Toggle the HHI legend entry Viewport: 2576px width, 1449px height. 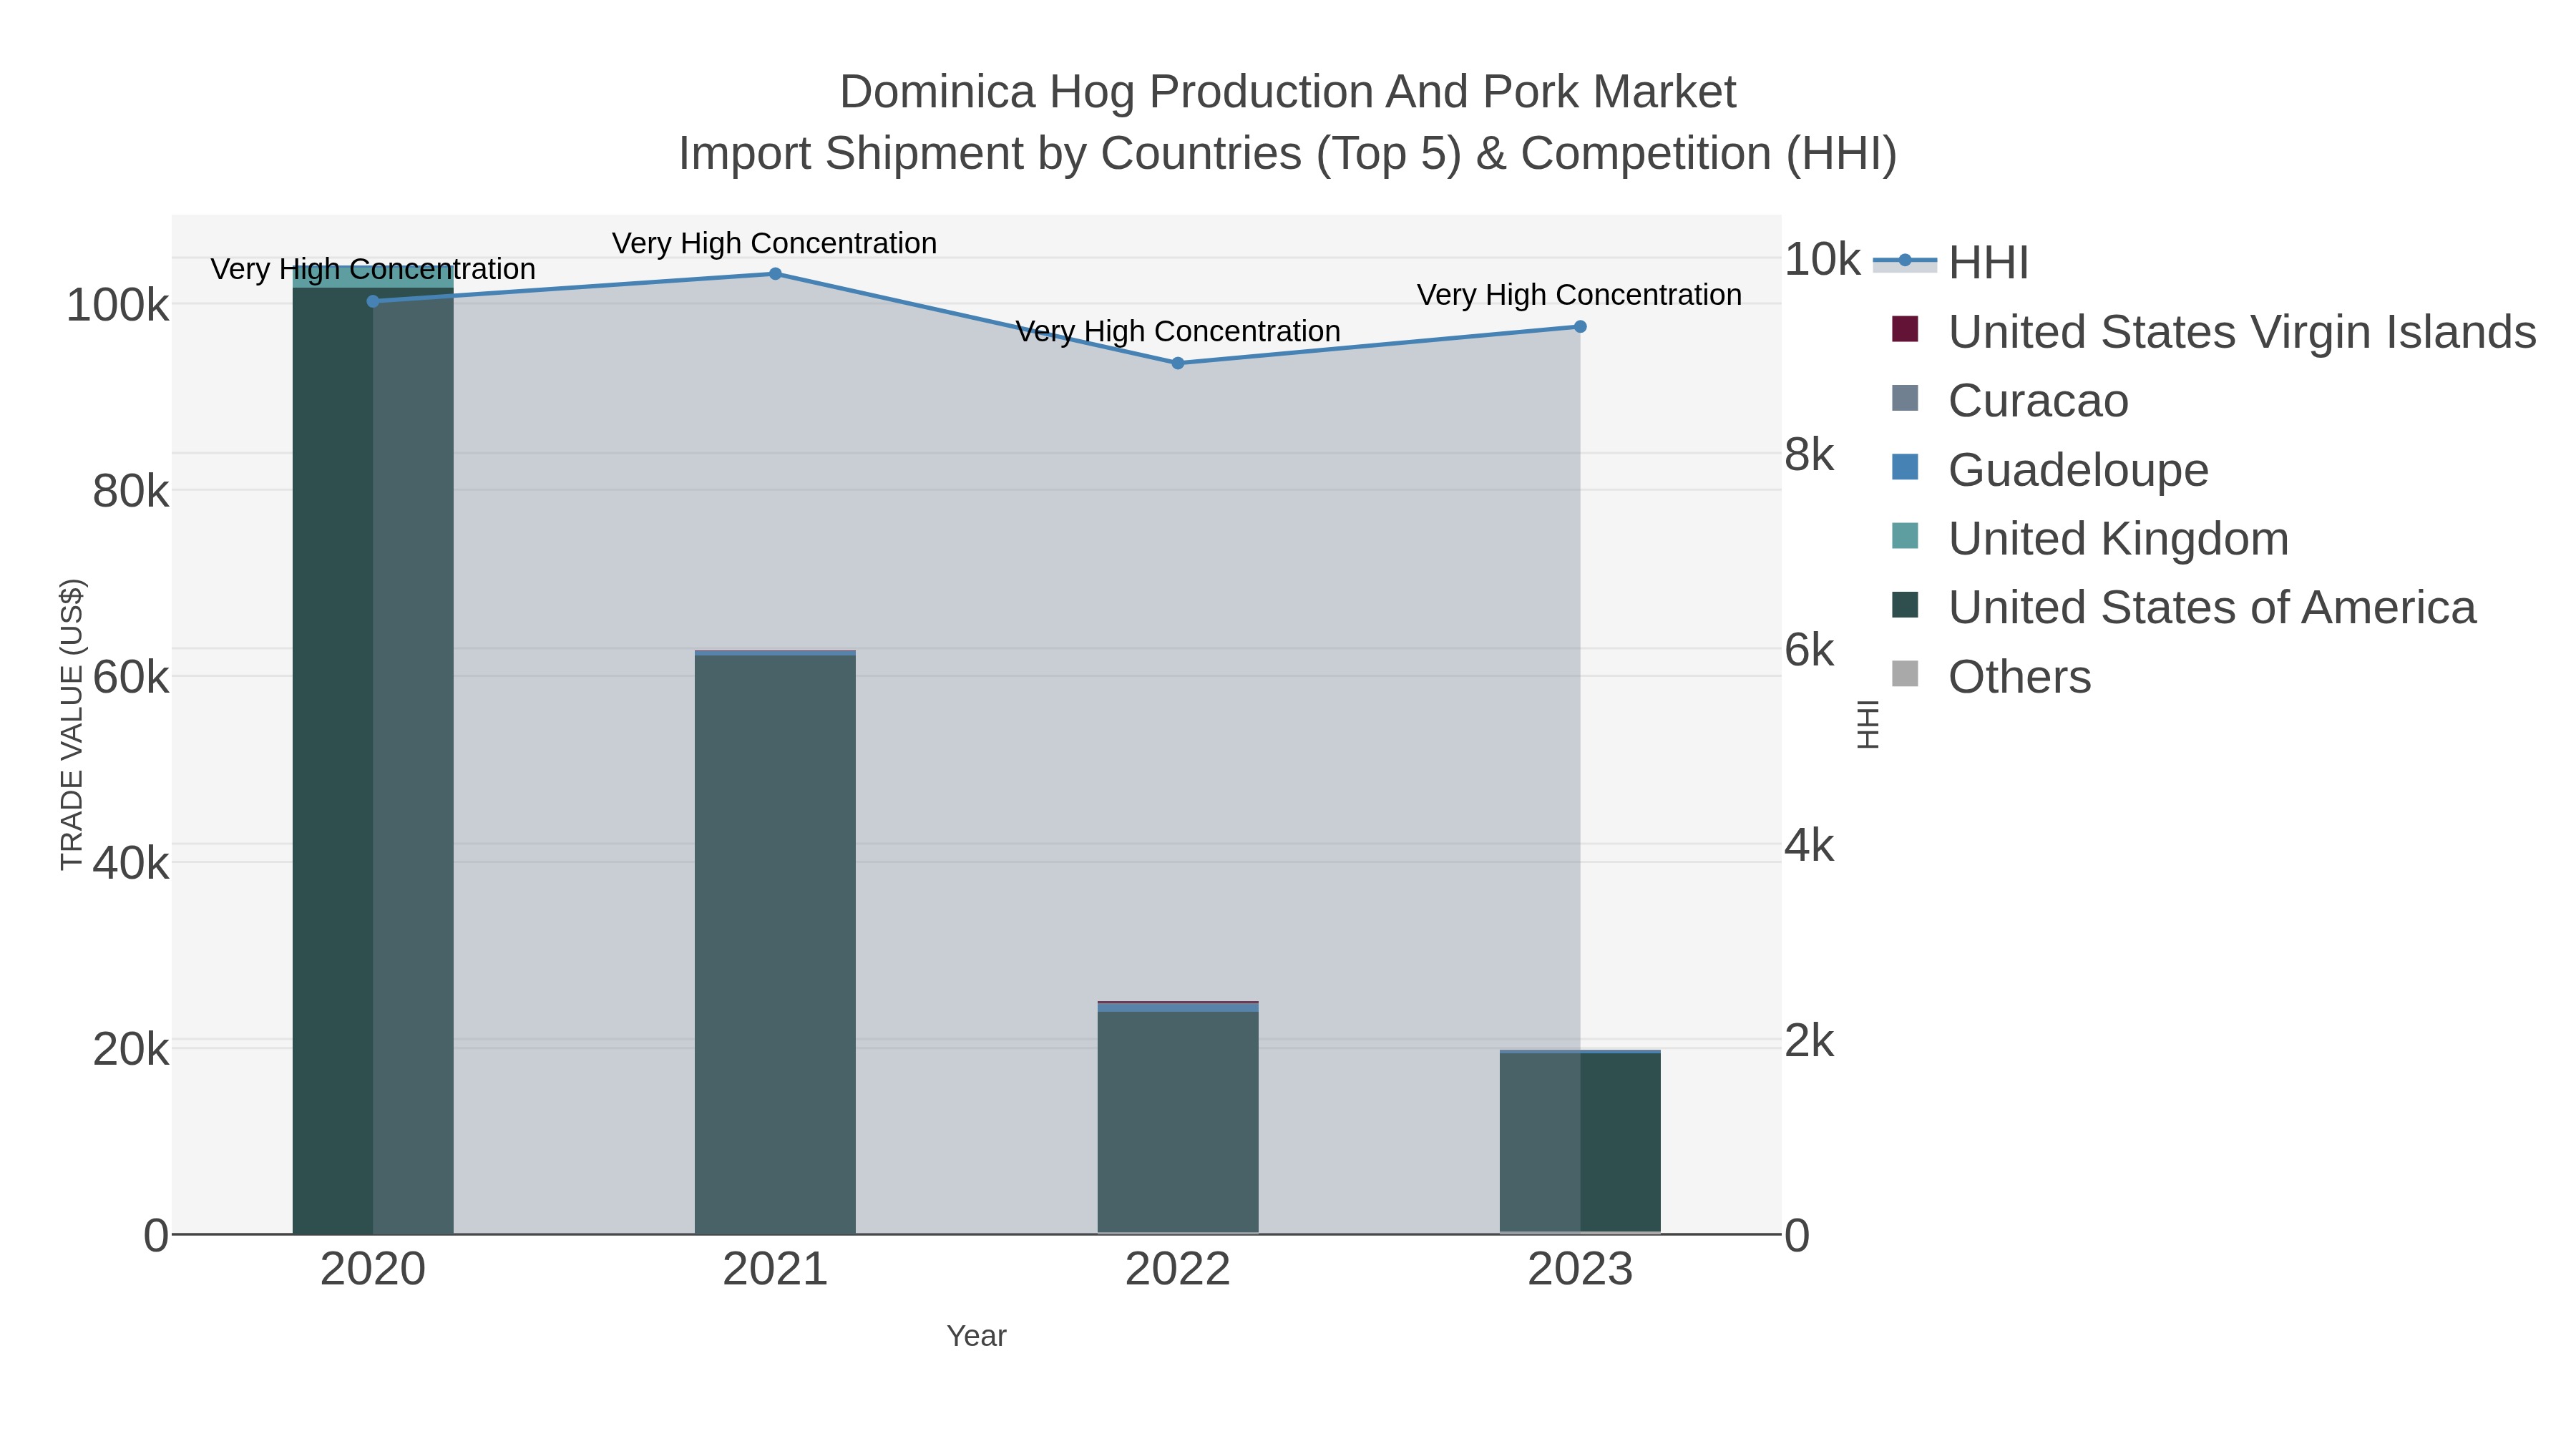click(x=1951, y=262)
